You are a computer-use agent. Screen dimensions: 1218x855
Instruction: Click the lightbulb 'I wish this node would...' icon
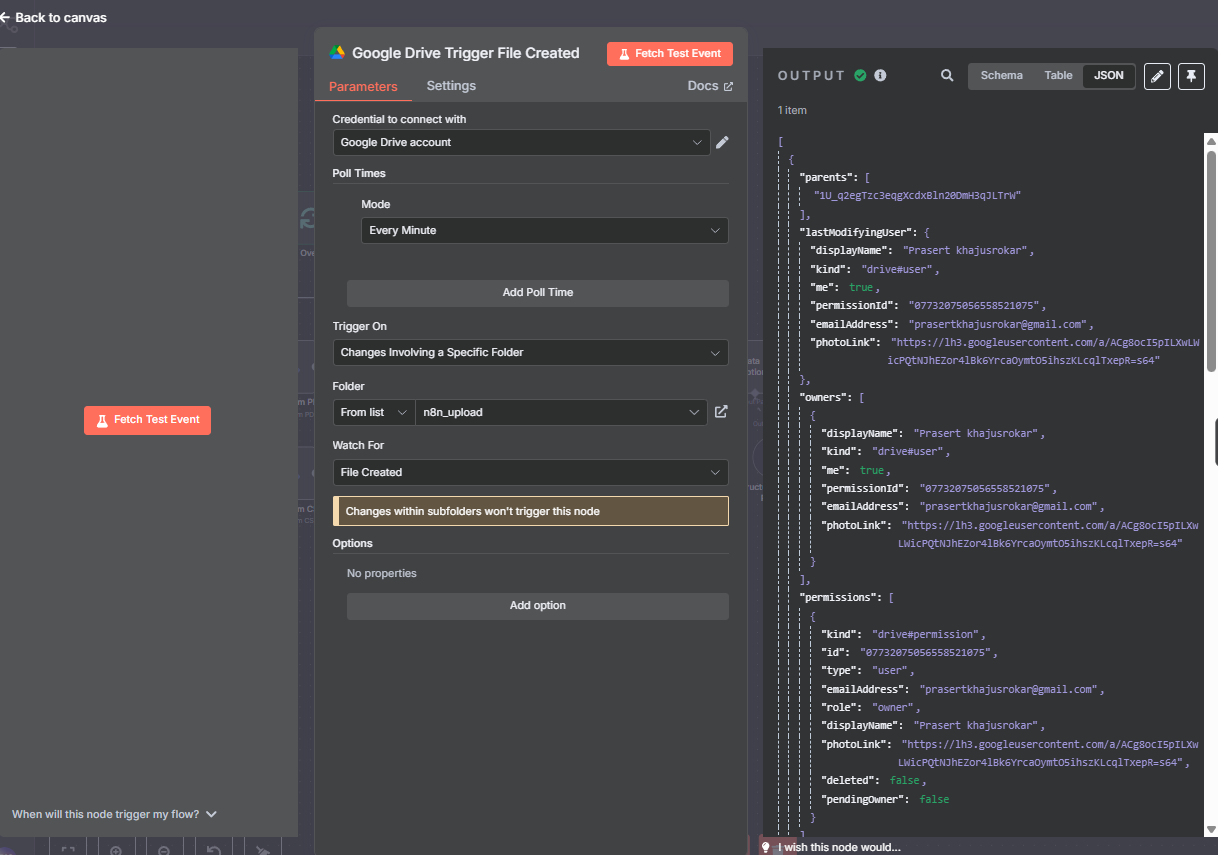[766, 847]
